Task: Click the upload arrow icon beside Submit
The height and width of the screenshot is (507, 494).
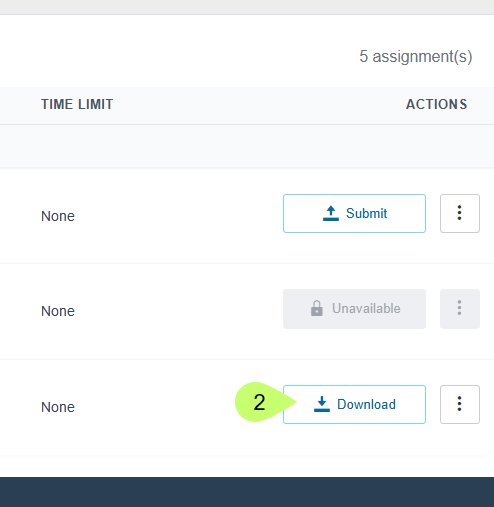Action: 331,213
